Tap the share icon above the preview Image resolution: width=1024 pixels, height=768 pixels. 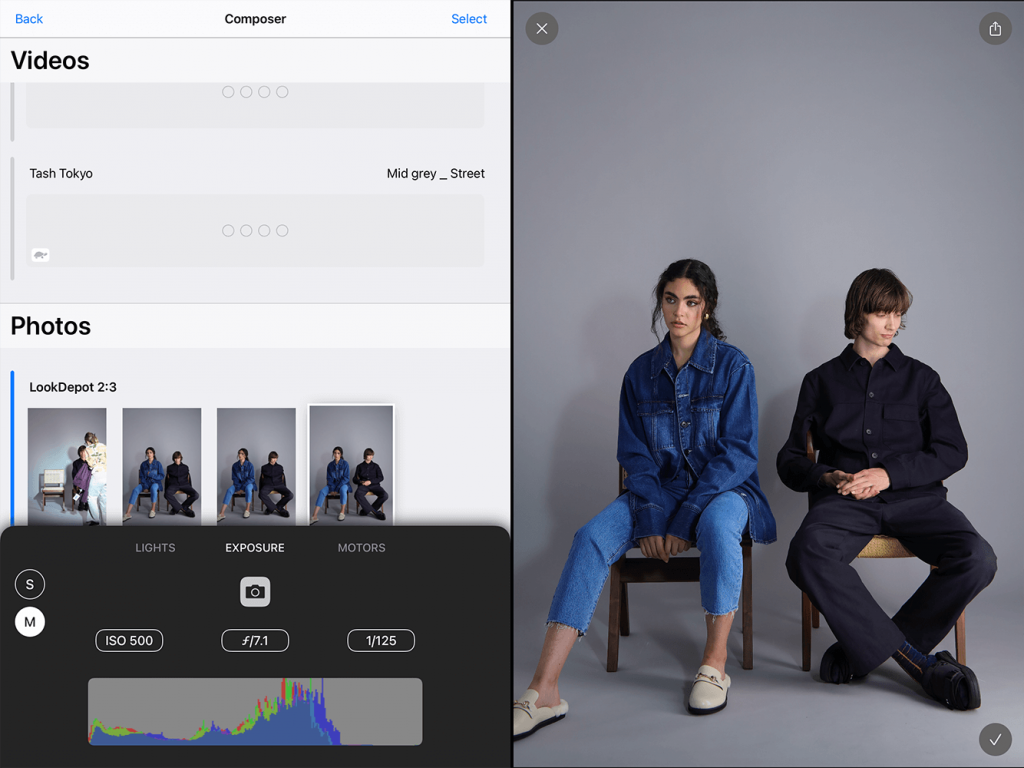995,29
